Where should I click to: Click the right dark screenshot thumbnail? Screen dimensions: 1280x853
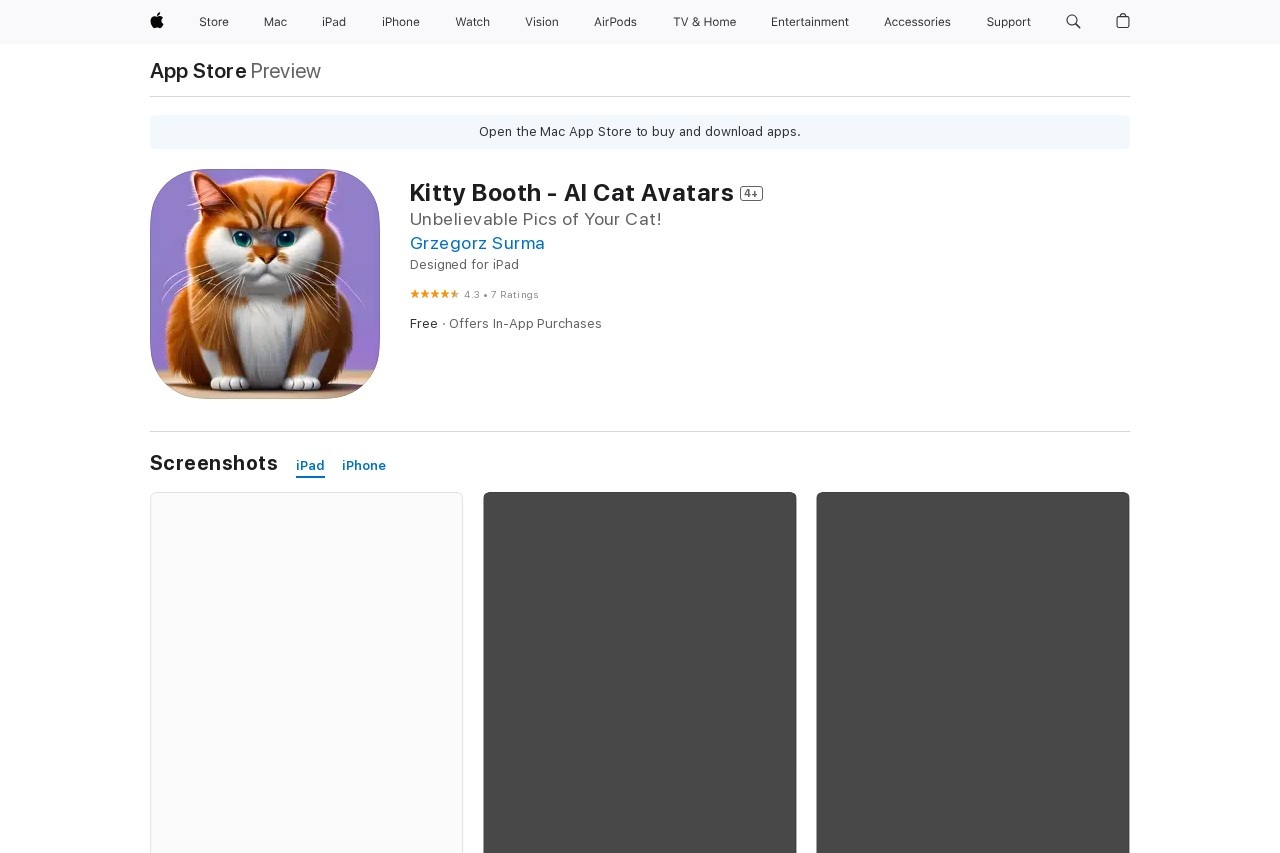973,672
